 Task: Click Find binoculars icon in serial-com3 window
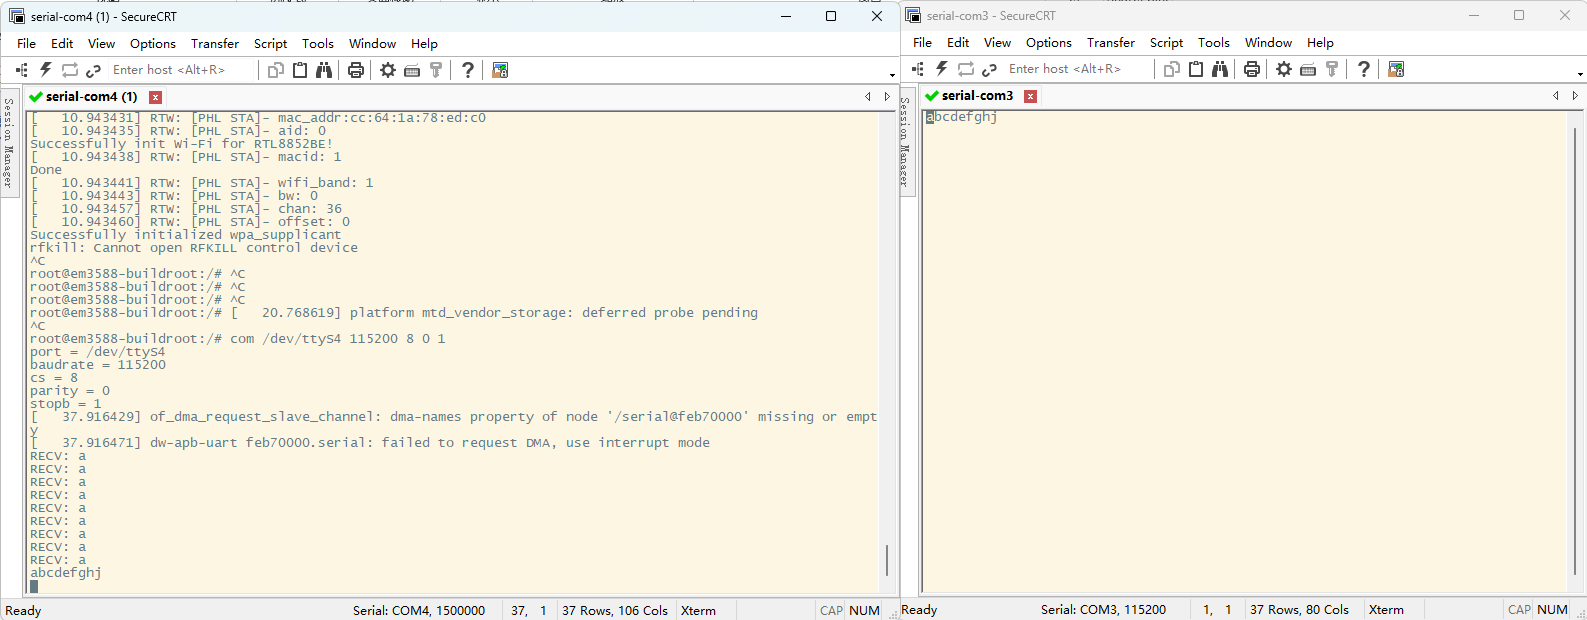coord(1220,69)
